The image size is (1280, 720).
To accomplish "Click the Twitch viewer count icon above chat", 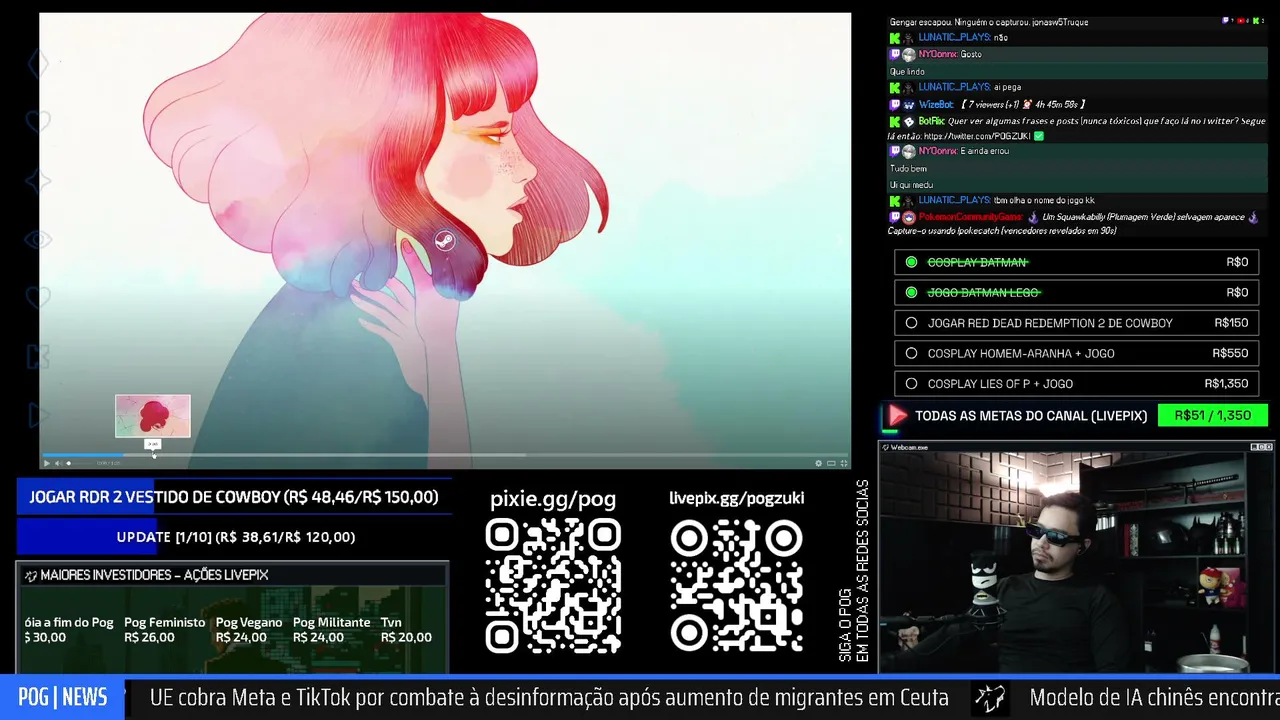I will pos(1227,20).
